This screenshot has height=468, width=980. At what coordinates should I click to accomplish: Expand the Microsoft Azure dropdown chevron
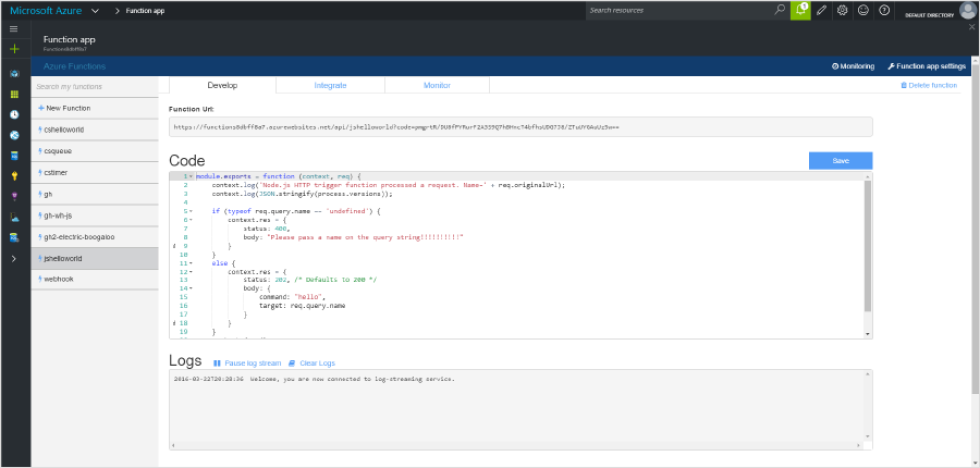[94, 10]
